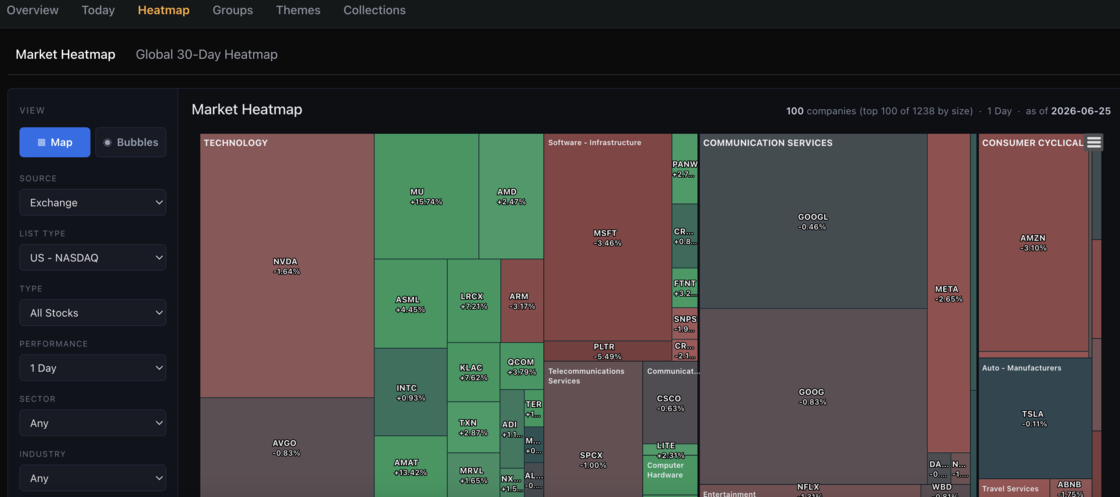Screen dimensions: 1120x497
Task: Click the META -2.65% tile
Action: click(x=949, y=293)
